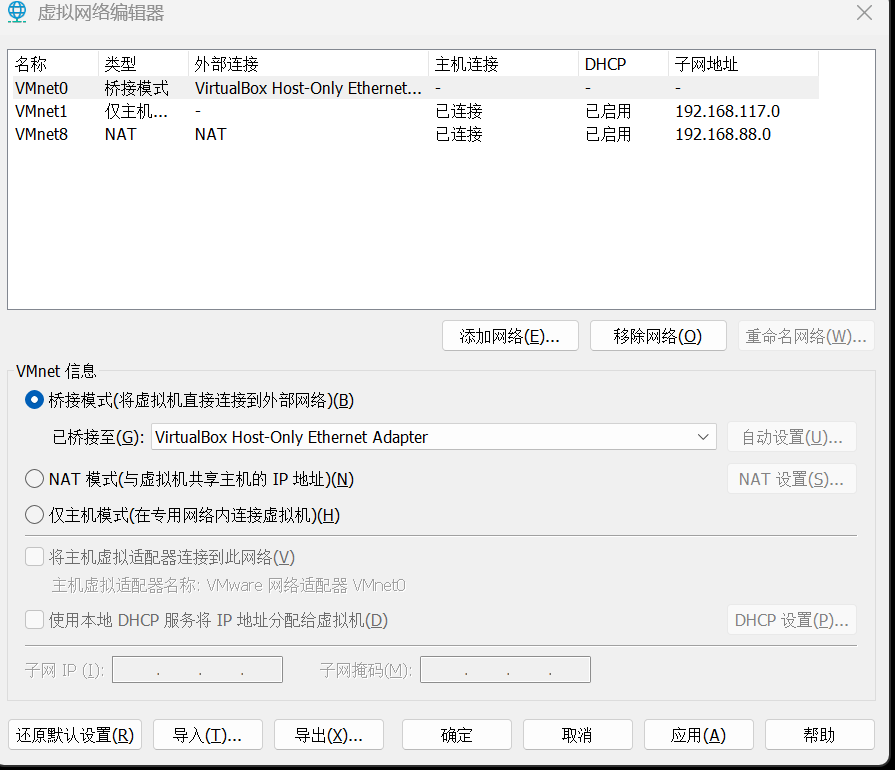895x770 pixels.
Task: Click the 自动设置(U)... button
Action: (x=792, y=437)
